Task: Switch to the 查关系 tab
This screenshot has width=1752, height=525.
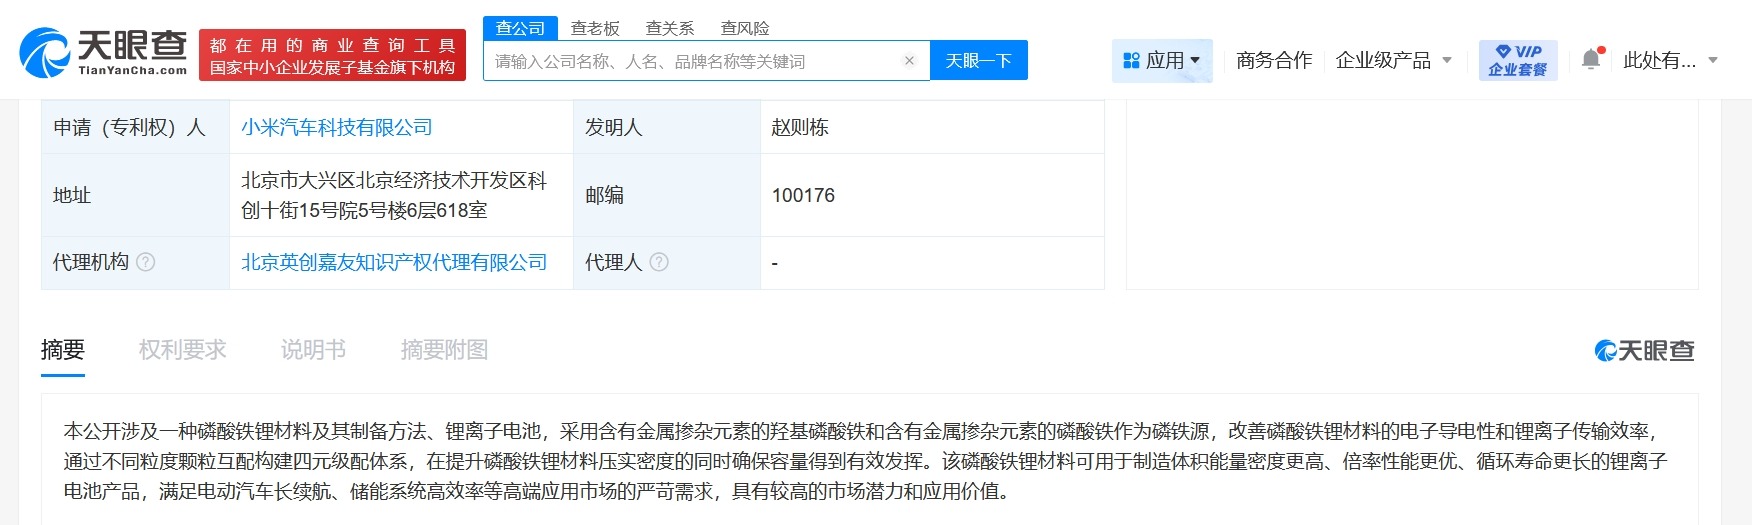Action: tap(670, 28)
